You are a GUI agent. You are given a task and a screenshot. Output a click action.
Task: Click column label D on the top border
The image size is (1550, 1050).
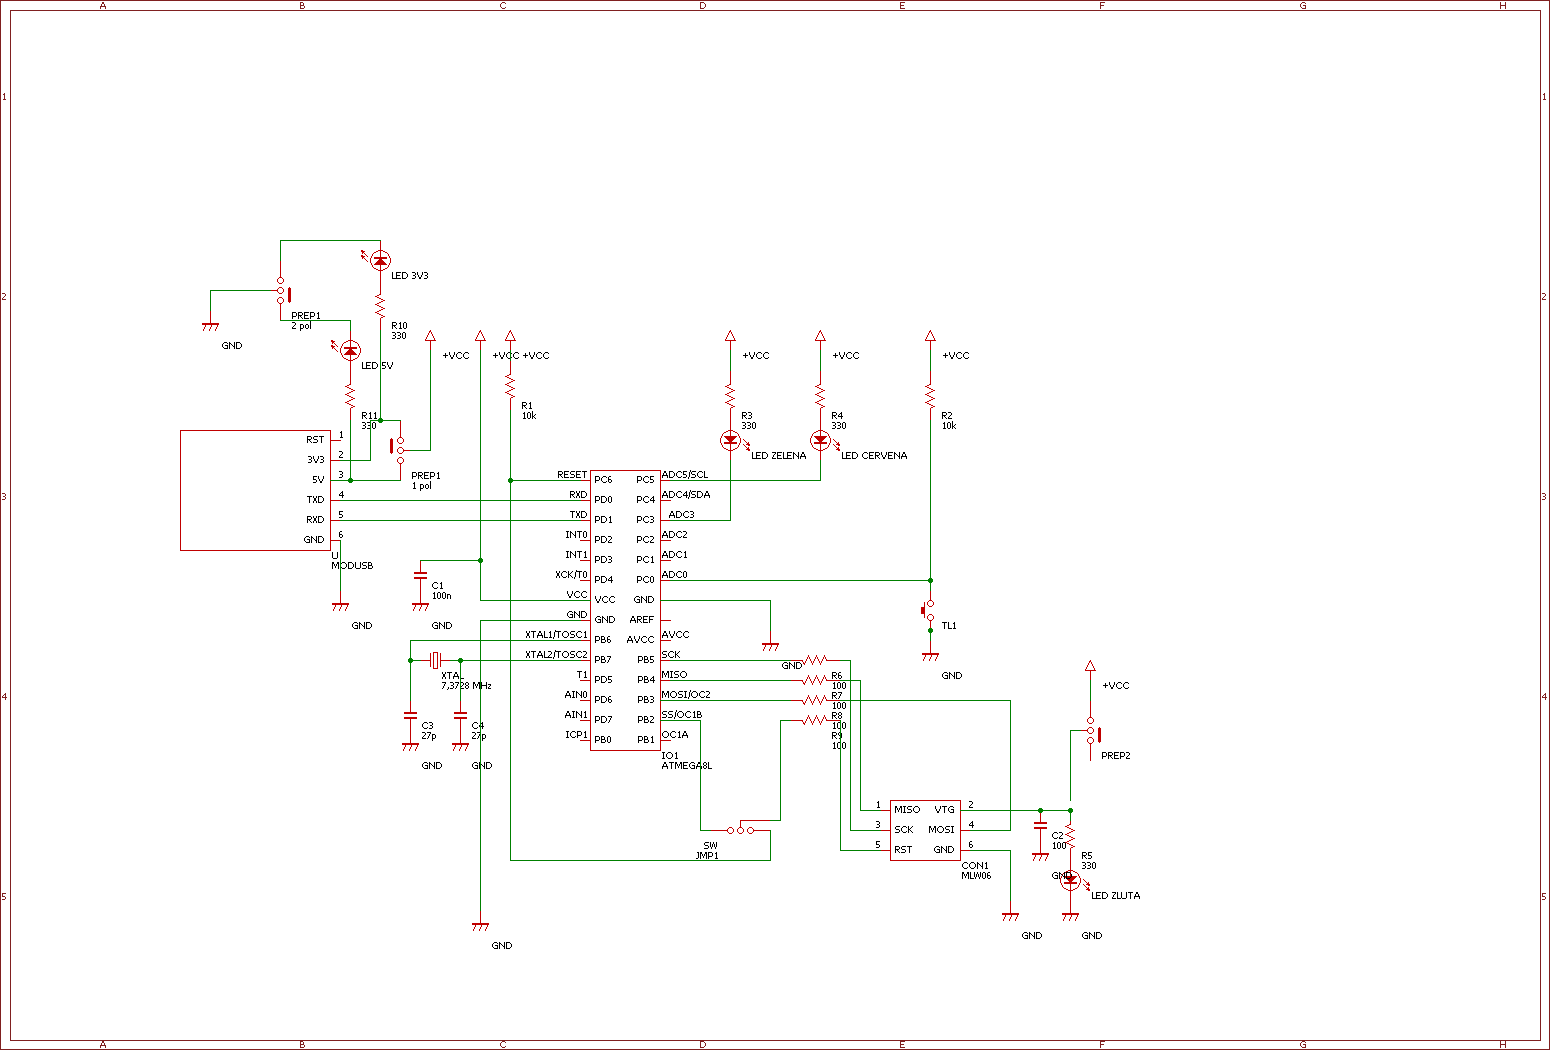pyautogui.click(x=703, y=5)
